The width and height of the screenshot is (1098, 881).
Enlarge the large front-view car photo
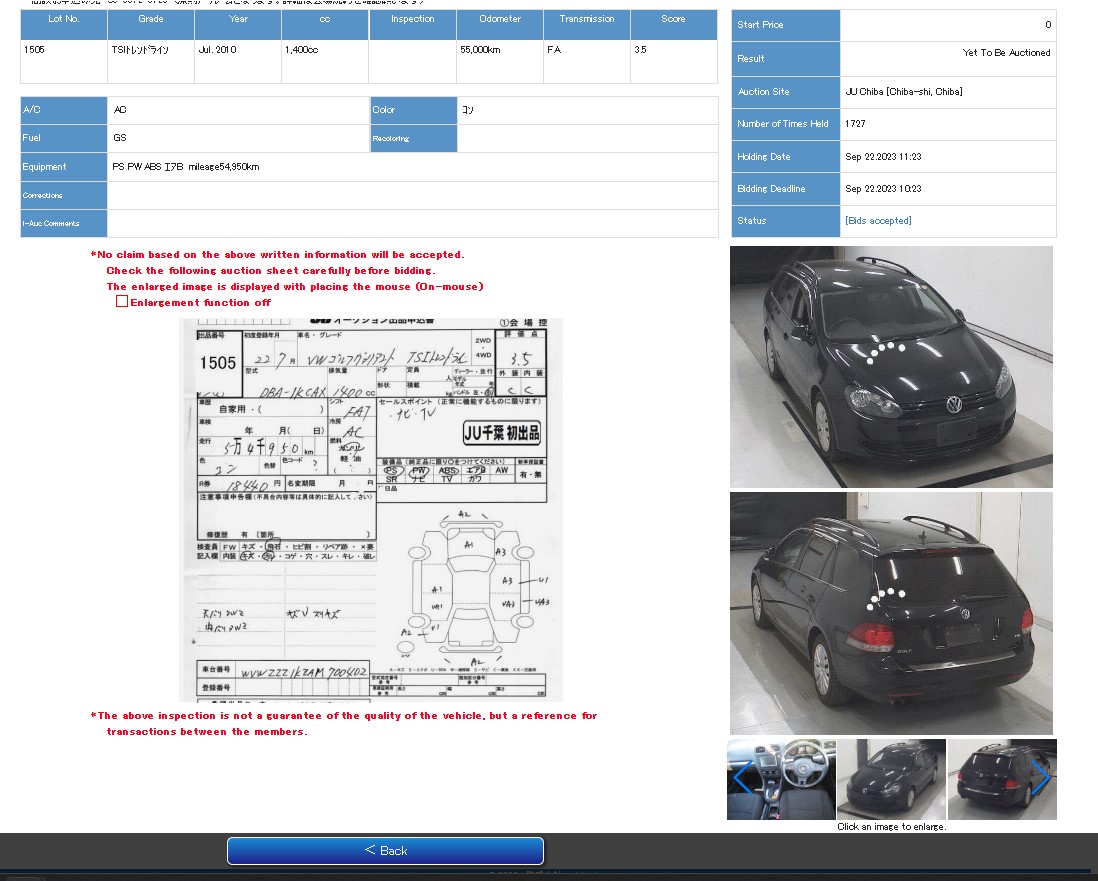coord(891,366)
